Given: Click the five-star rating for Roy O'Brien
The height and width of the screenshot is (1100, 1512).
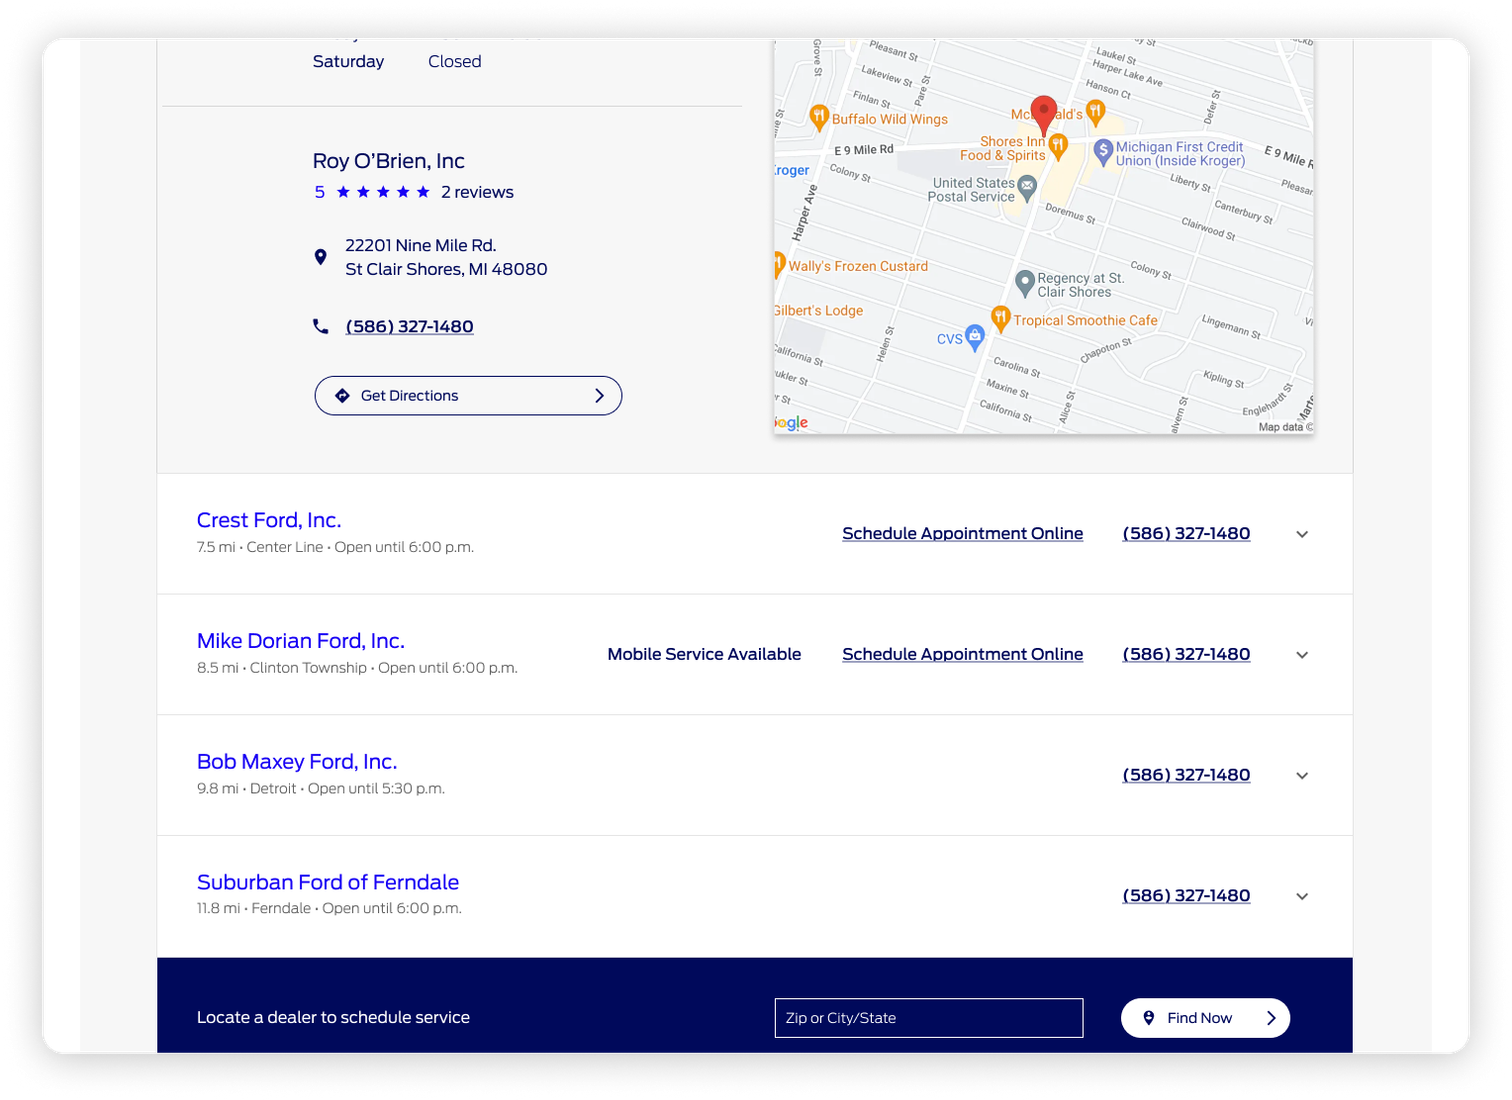Looking at the screenshot, I should [383, 192].
